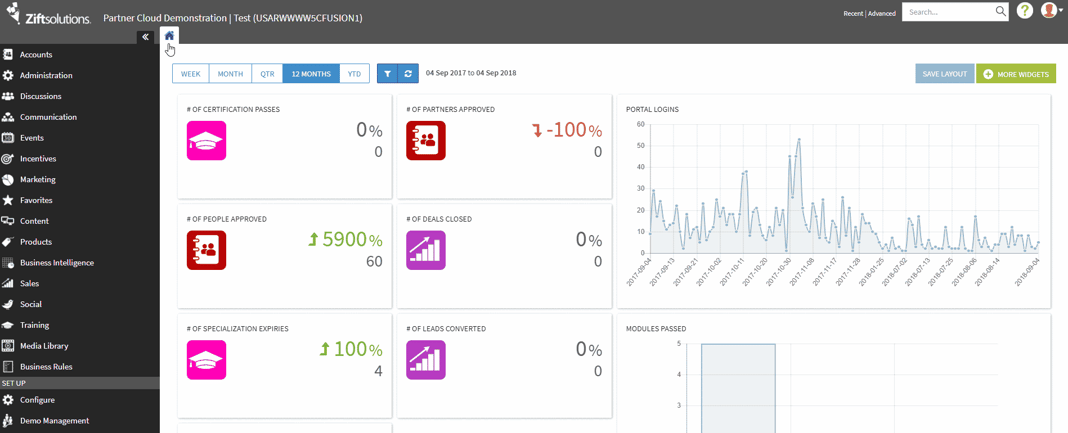Open the Business Intelligence menu

coord(56,263)
